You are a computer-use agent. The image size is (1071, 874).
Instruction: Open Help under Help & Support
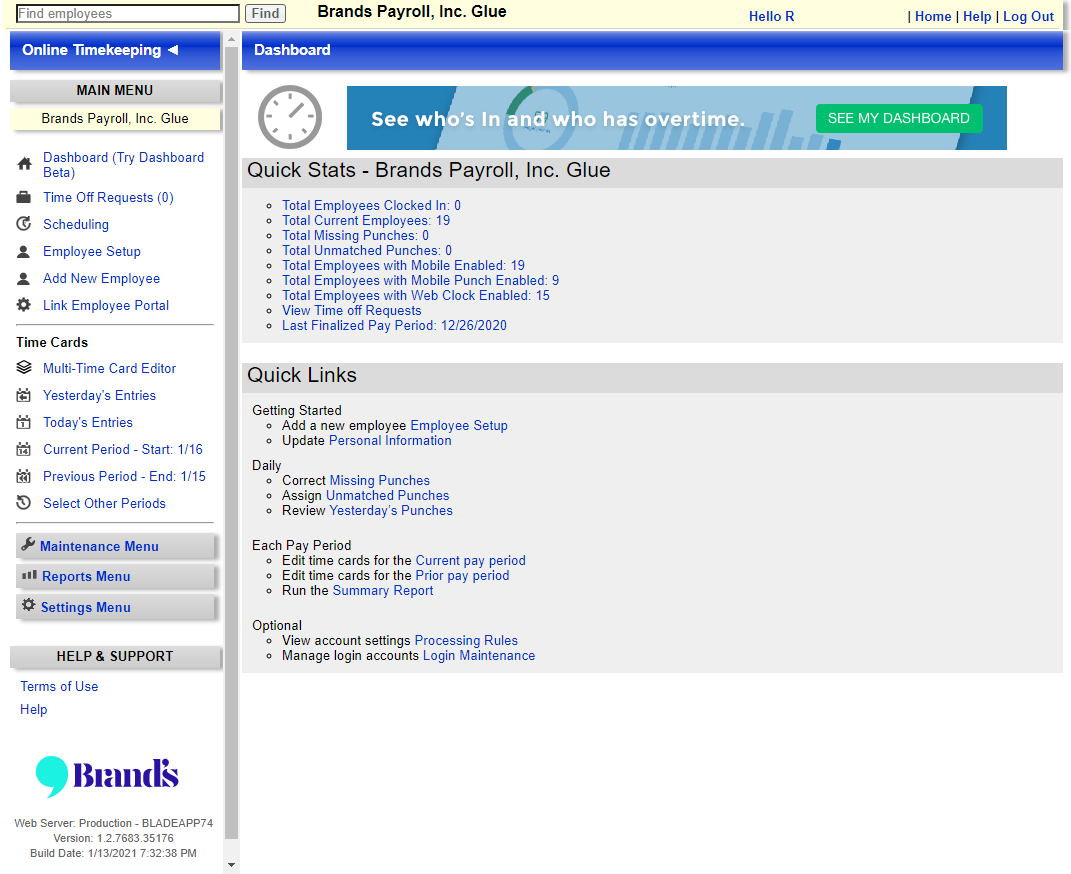tap(33, 709)
